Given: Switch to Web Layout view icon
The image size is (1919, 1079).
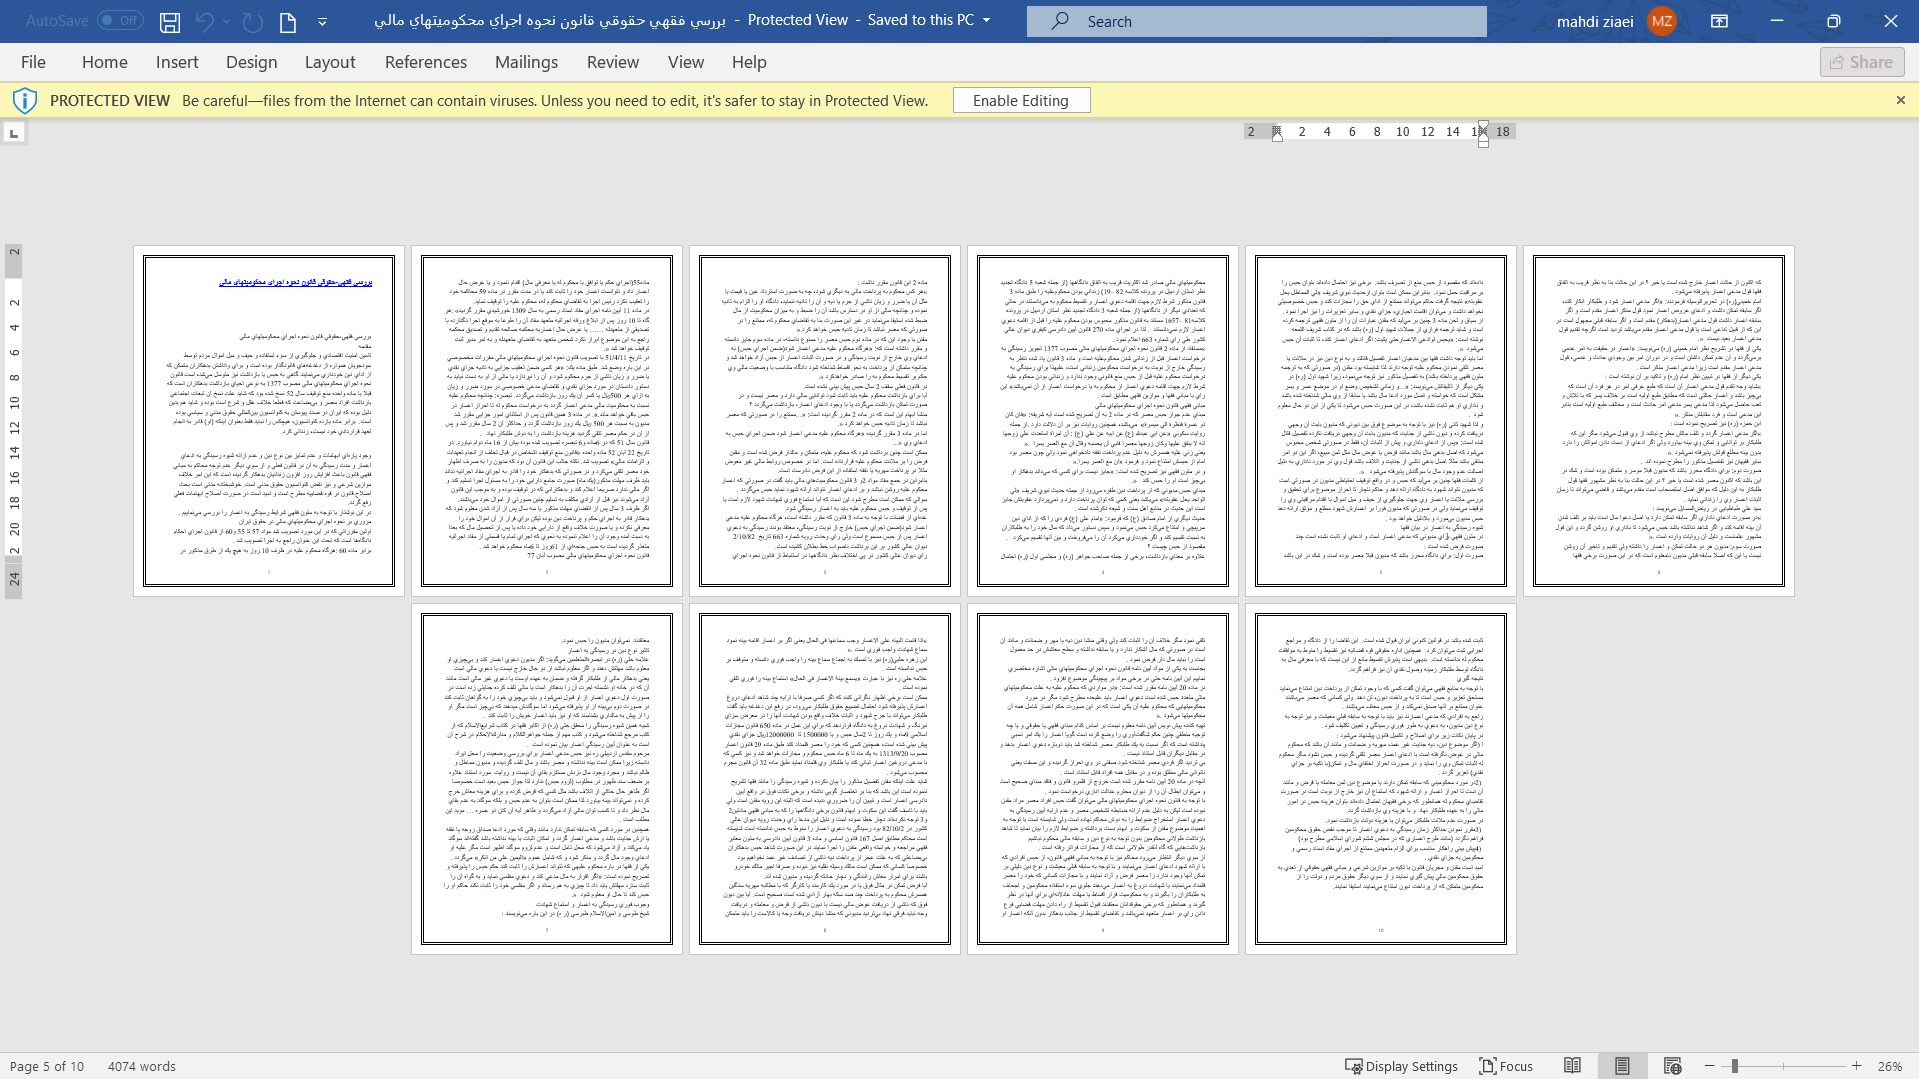Looking at the screenshot, I should (1673, 1066).
